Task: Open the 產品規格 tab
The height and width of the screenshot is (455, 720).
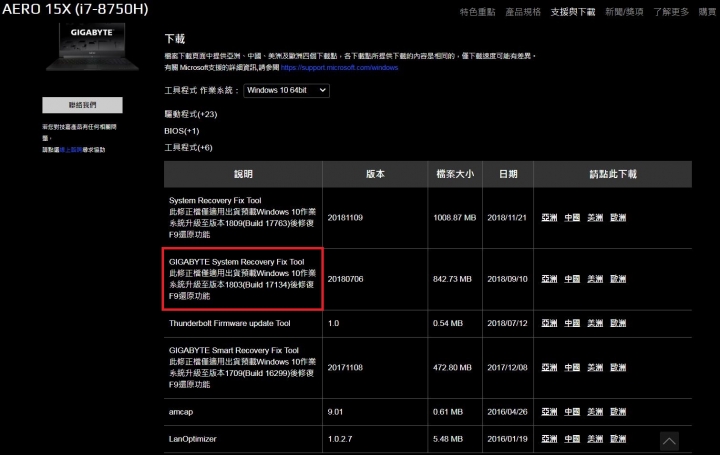Action: tap(523, 12)
